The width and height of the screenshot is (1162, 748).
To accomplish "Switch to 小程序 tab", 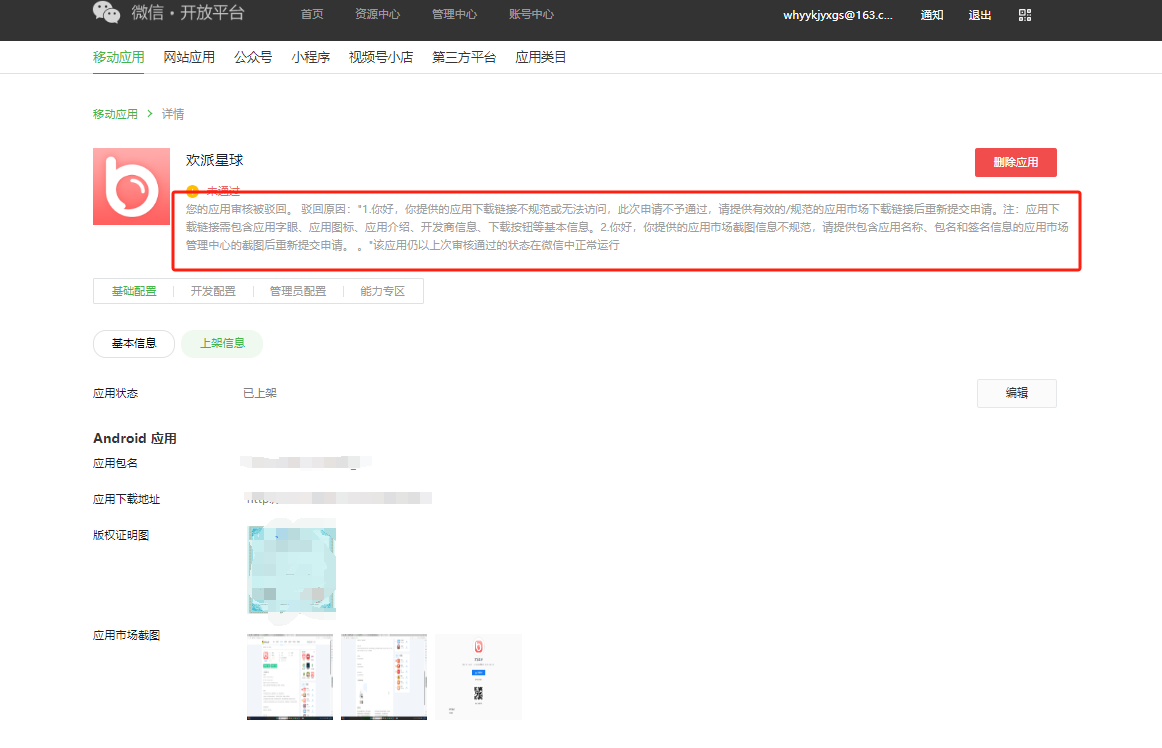I will (x=311, y=57).
